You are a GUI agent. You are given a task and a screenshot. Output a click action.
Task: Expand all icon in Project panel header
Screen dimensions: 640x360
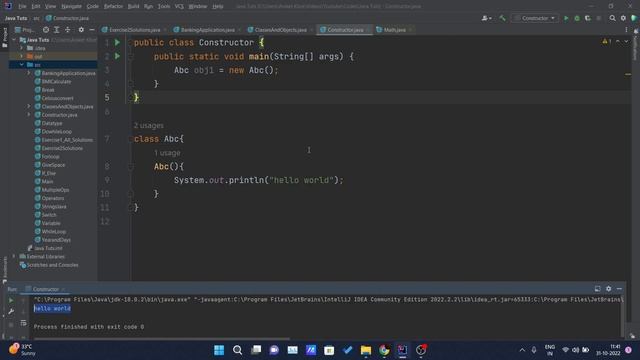click(57, 30)
